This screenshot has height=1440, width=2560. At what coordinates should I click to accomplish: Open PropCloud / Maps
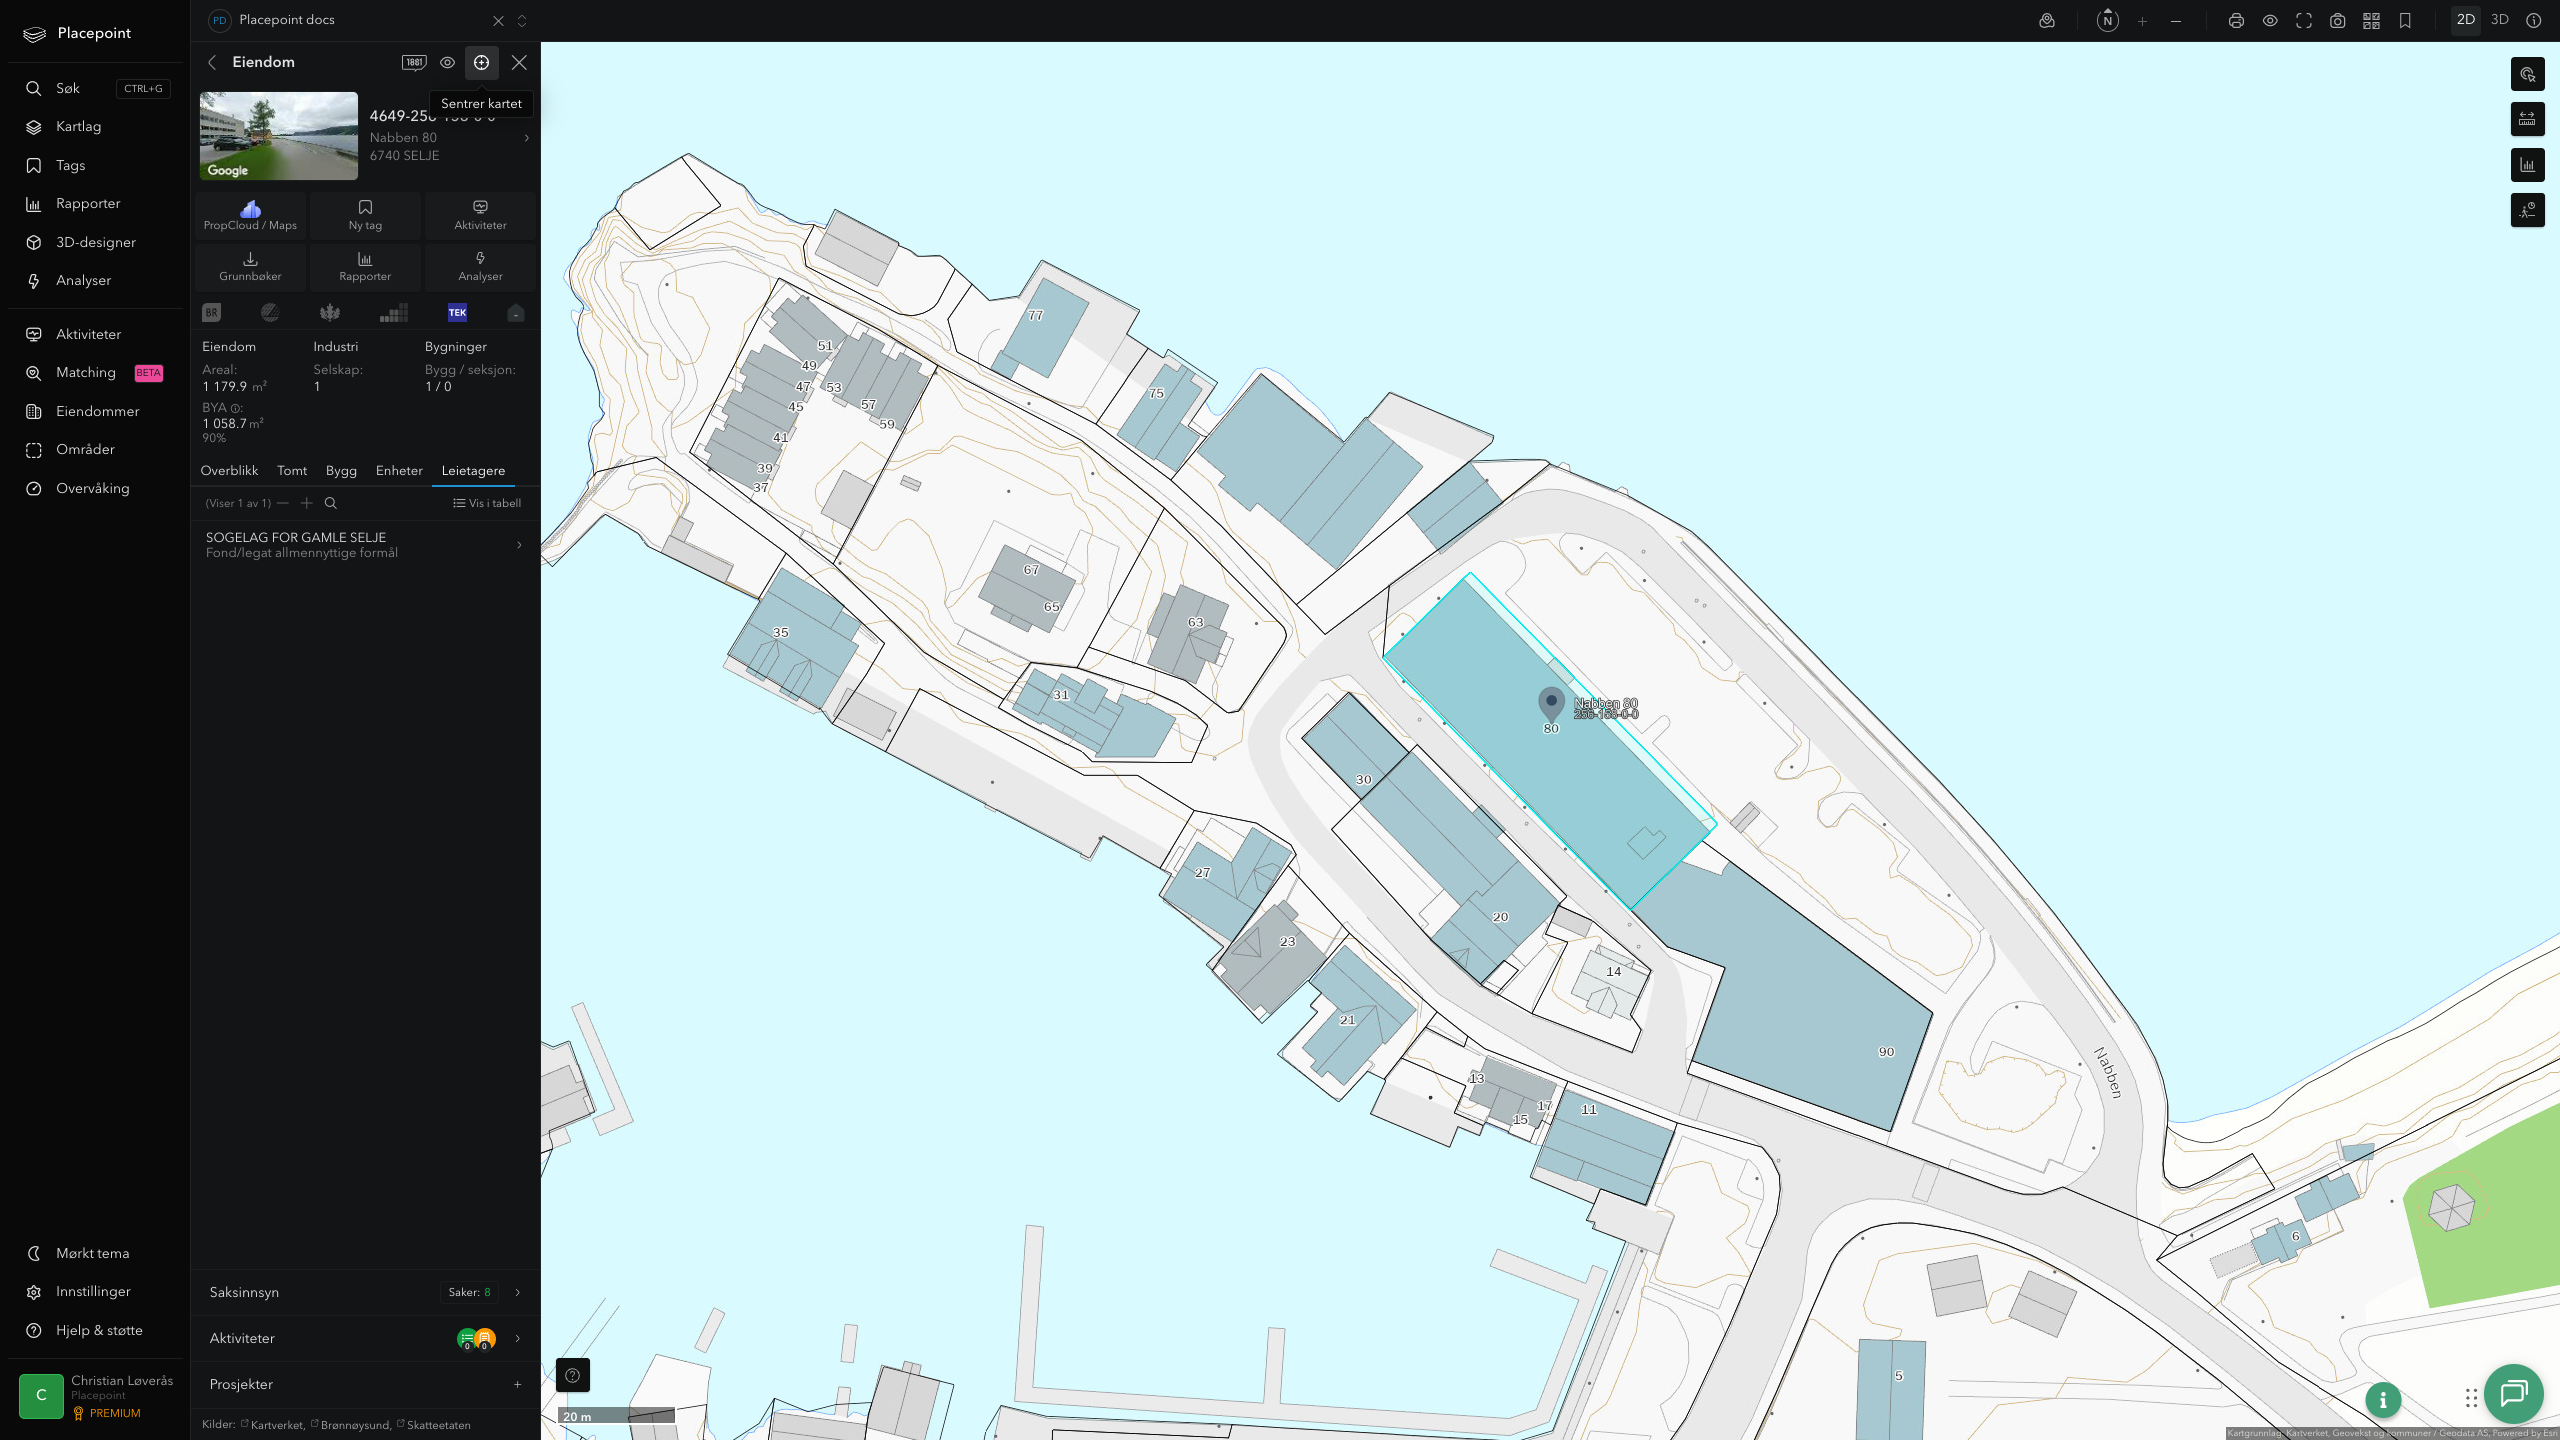(x=250, y=215)
